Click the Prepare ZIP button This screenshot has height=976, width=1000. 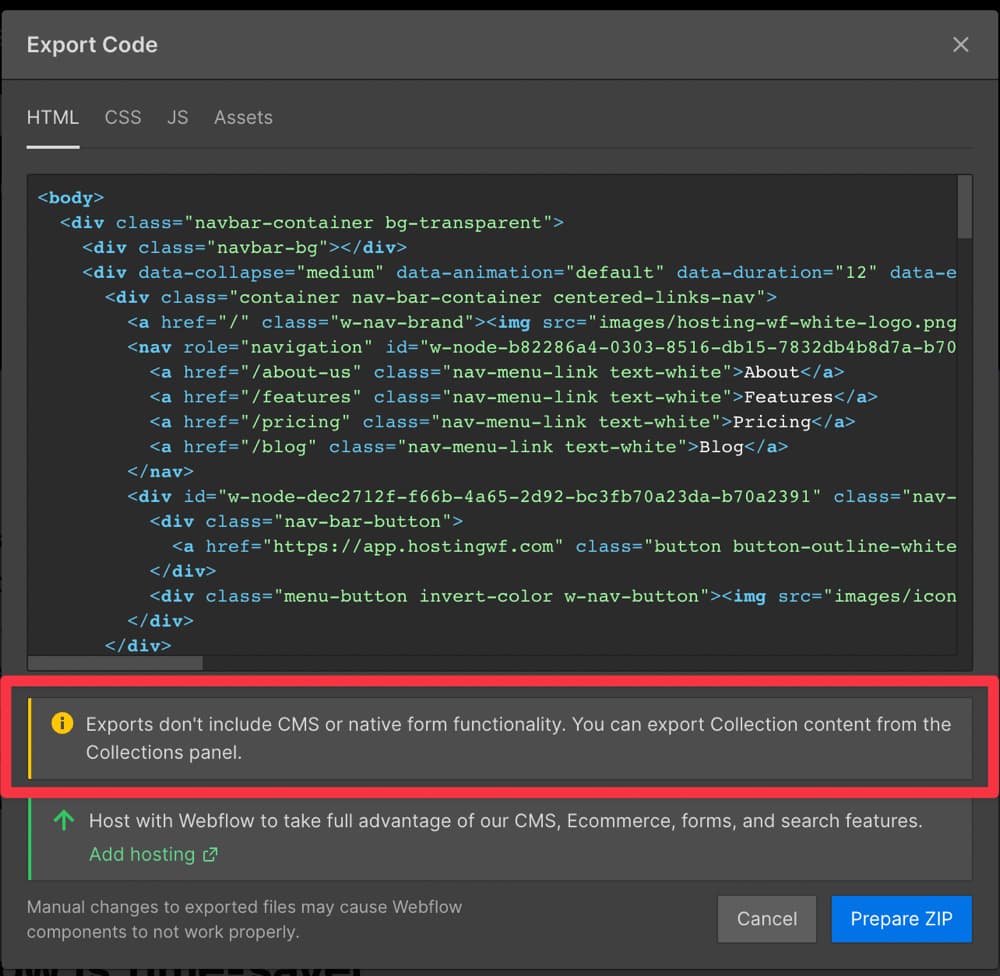(901, 919)
